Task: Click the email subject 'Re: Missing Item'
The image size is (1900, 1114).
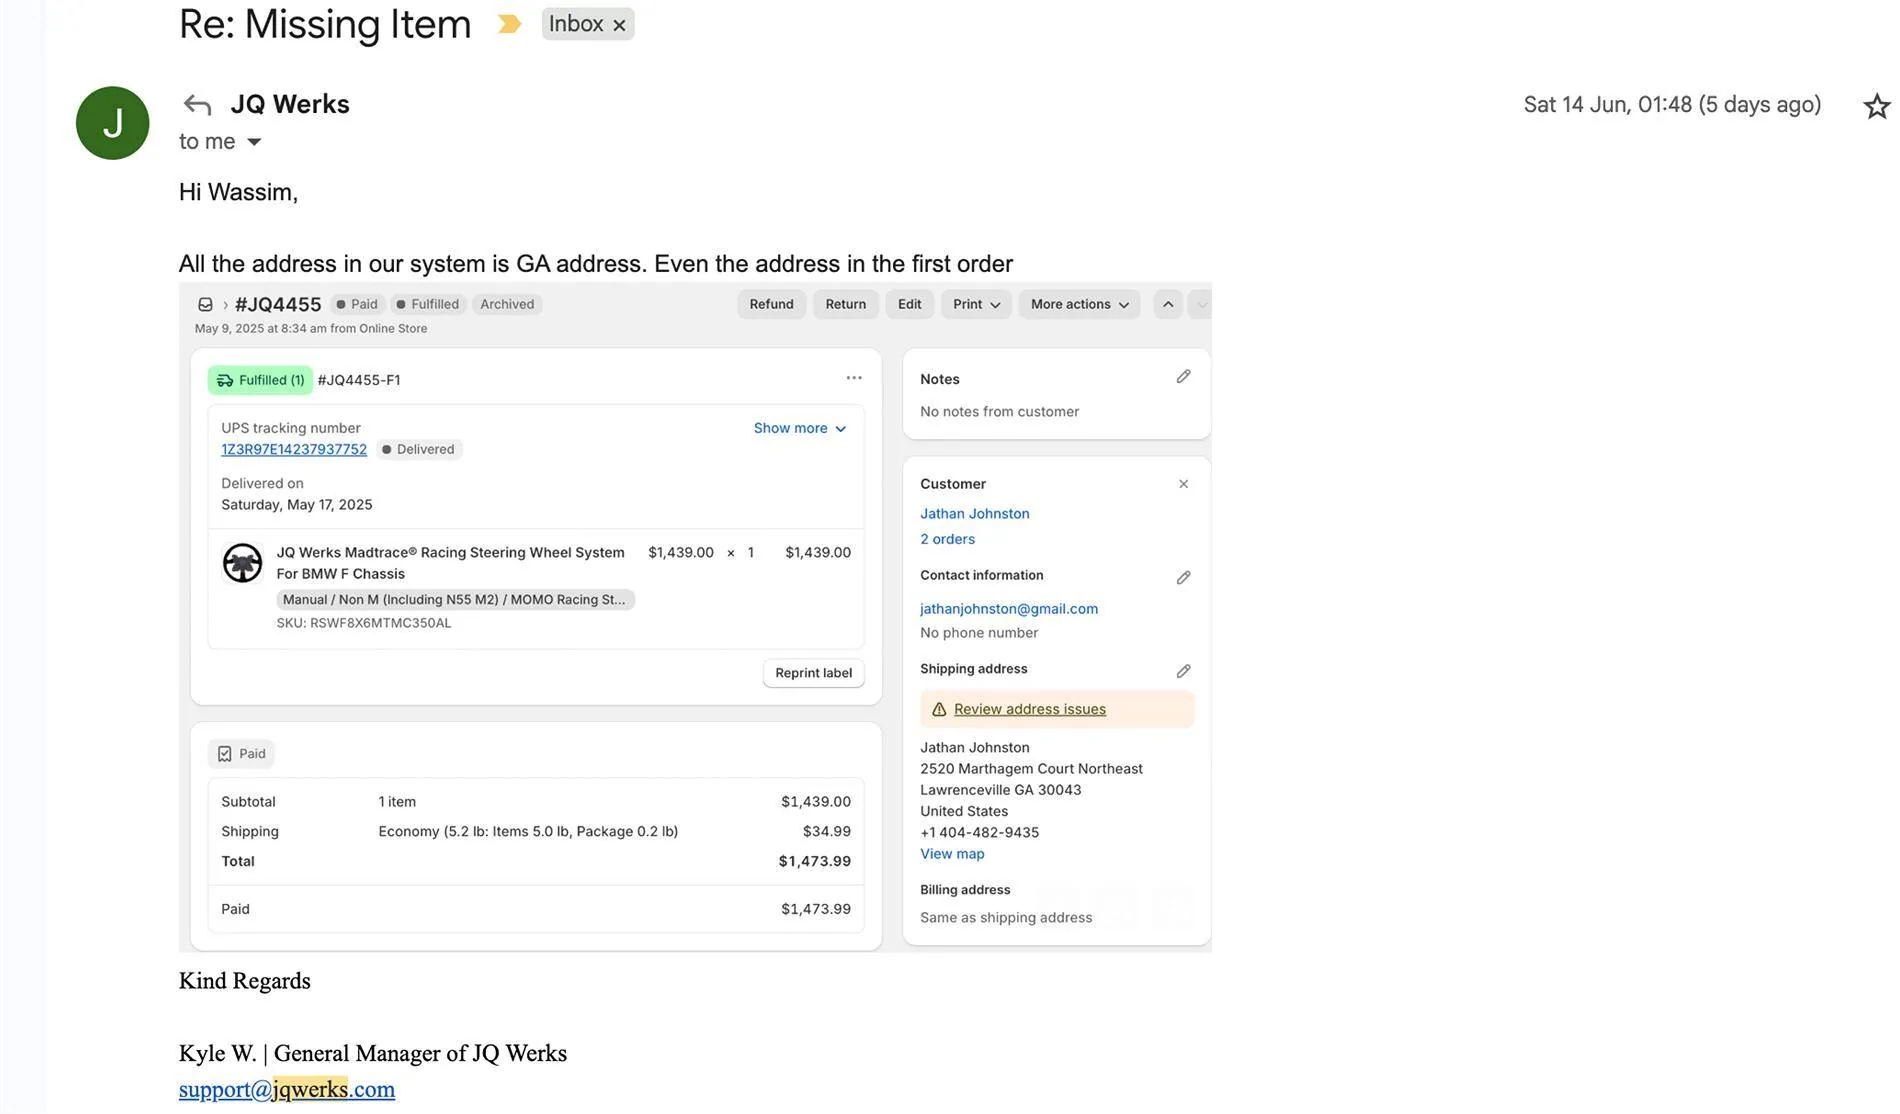Action: tap(325, 23)
